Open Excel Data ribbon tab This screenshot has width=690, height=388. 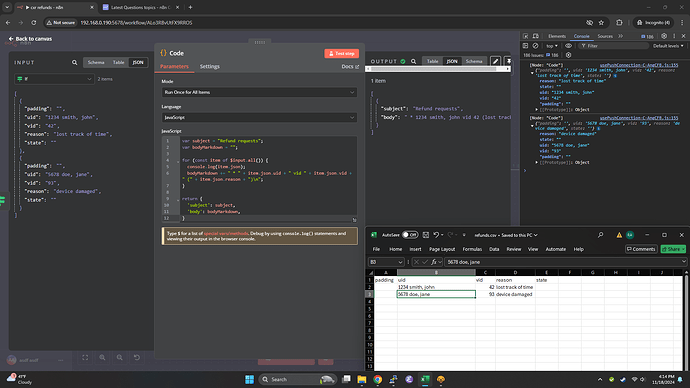(x=494, y=249)
